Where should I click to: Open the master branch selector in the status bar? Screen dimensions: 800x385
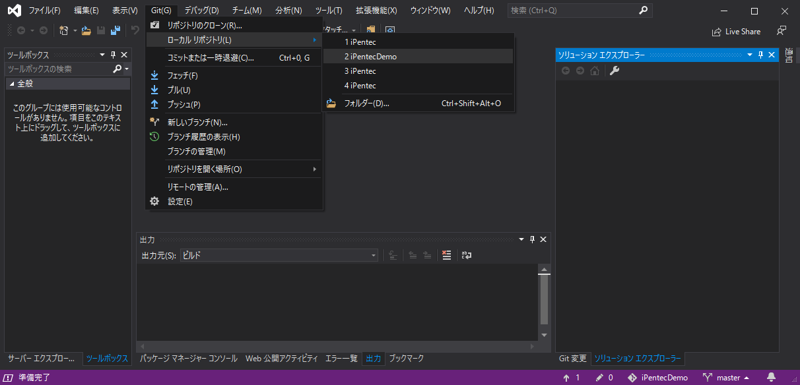pos(727,378)
